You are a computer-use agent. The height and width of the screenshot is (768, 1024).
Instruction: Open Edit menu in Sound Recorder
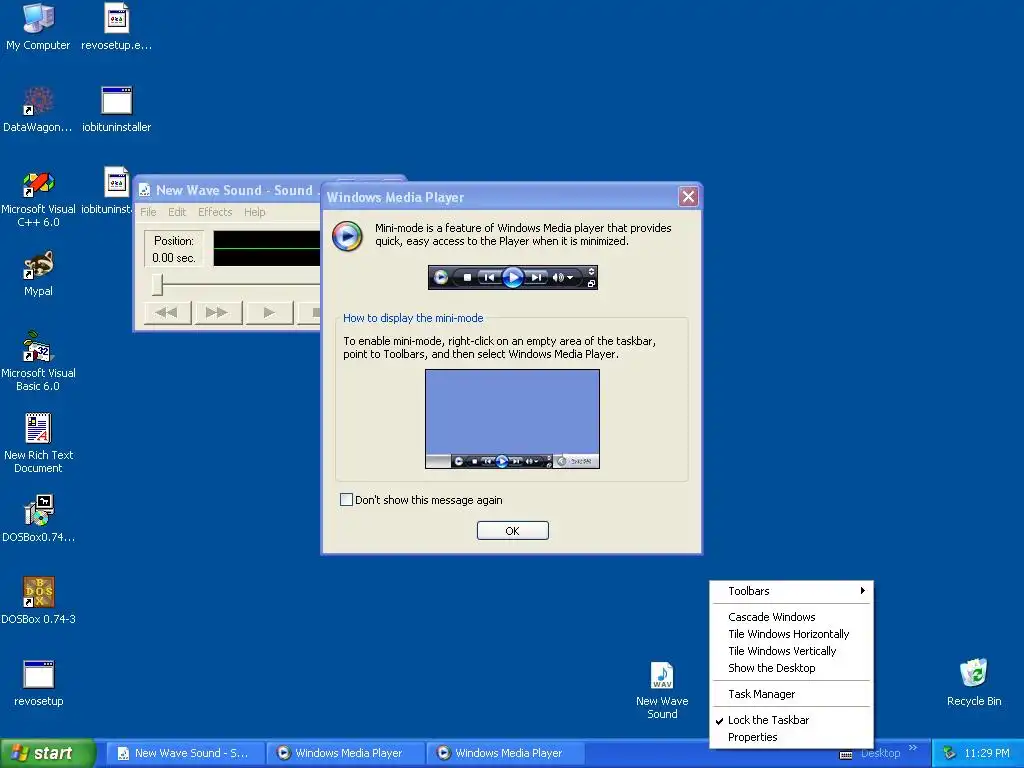[177, 212]
